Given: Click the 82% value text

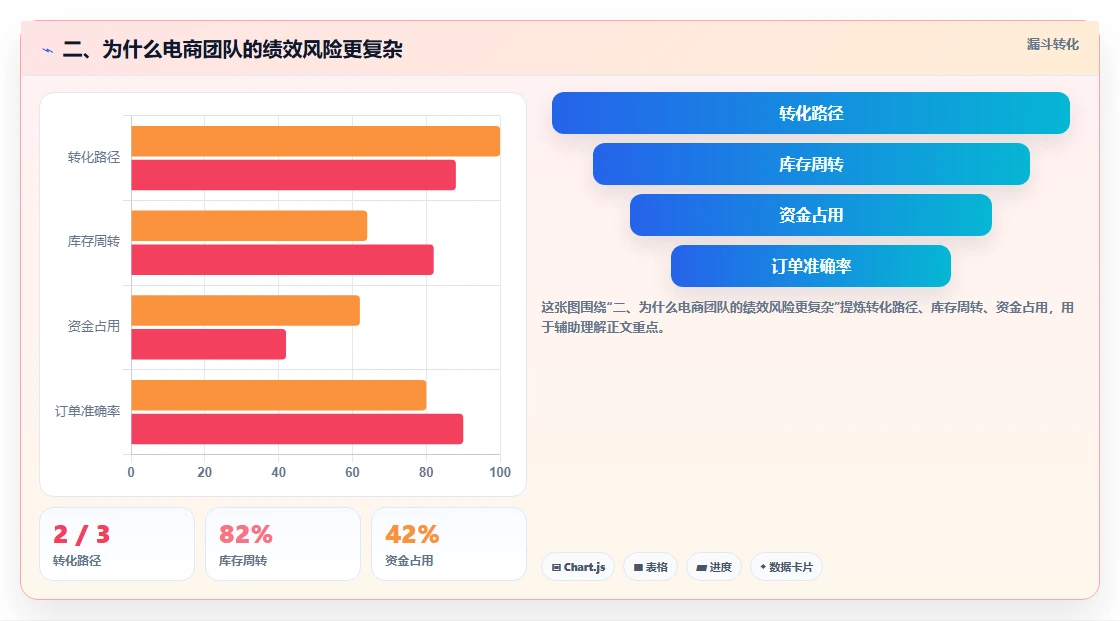Looking at the screenshot, I should pos(246,535).
